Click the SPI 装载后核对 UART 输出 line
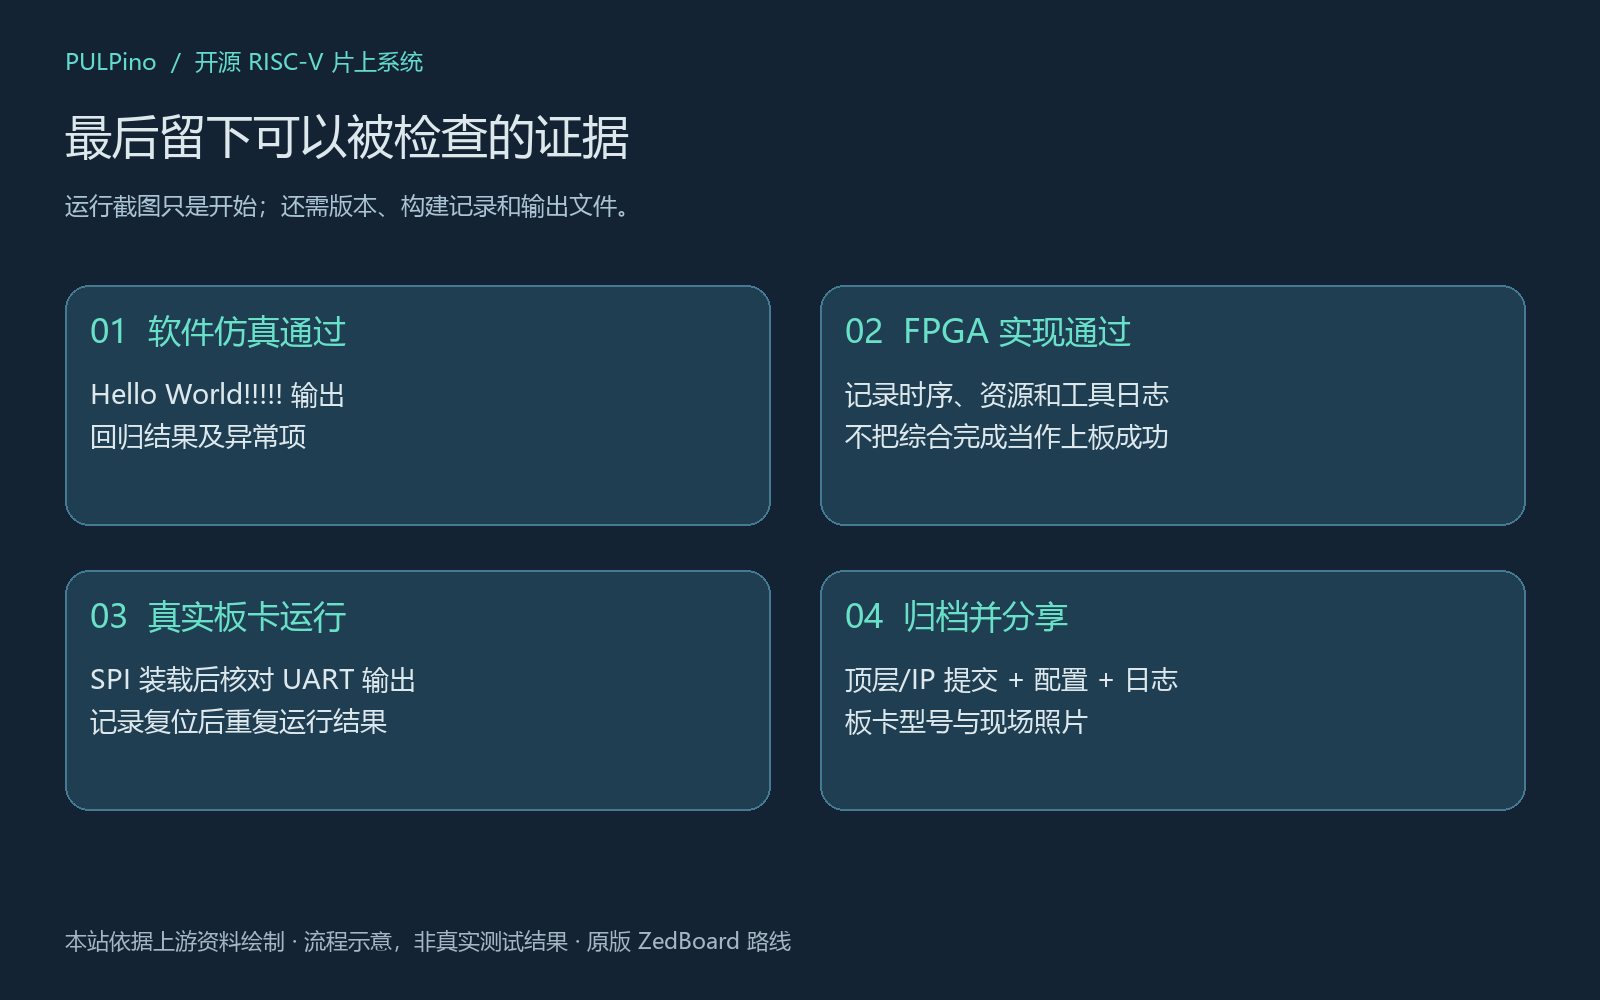Viewport: 1600px width, 1000px height. [x=253, y=680]
